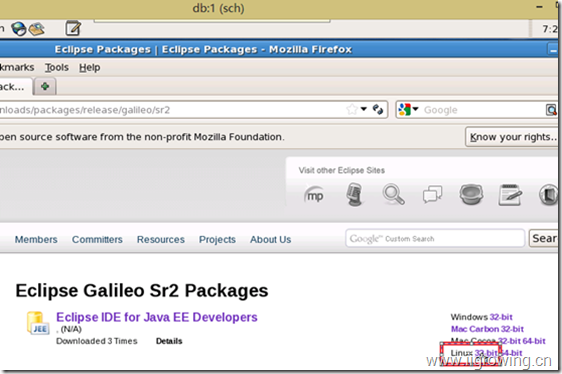Open the Projects navigation link
The height and width of the screenshot is (374, 562).
click(x=217, y=239)
